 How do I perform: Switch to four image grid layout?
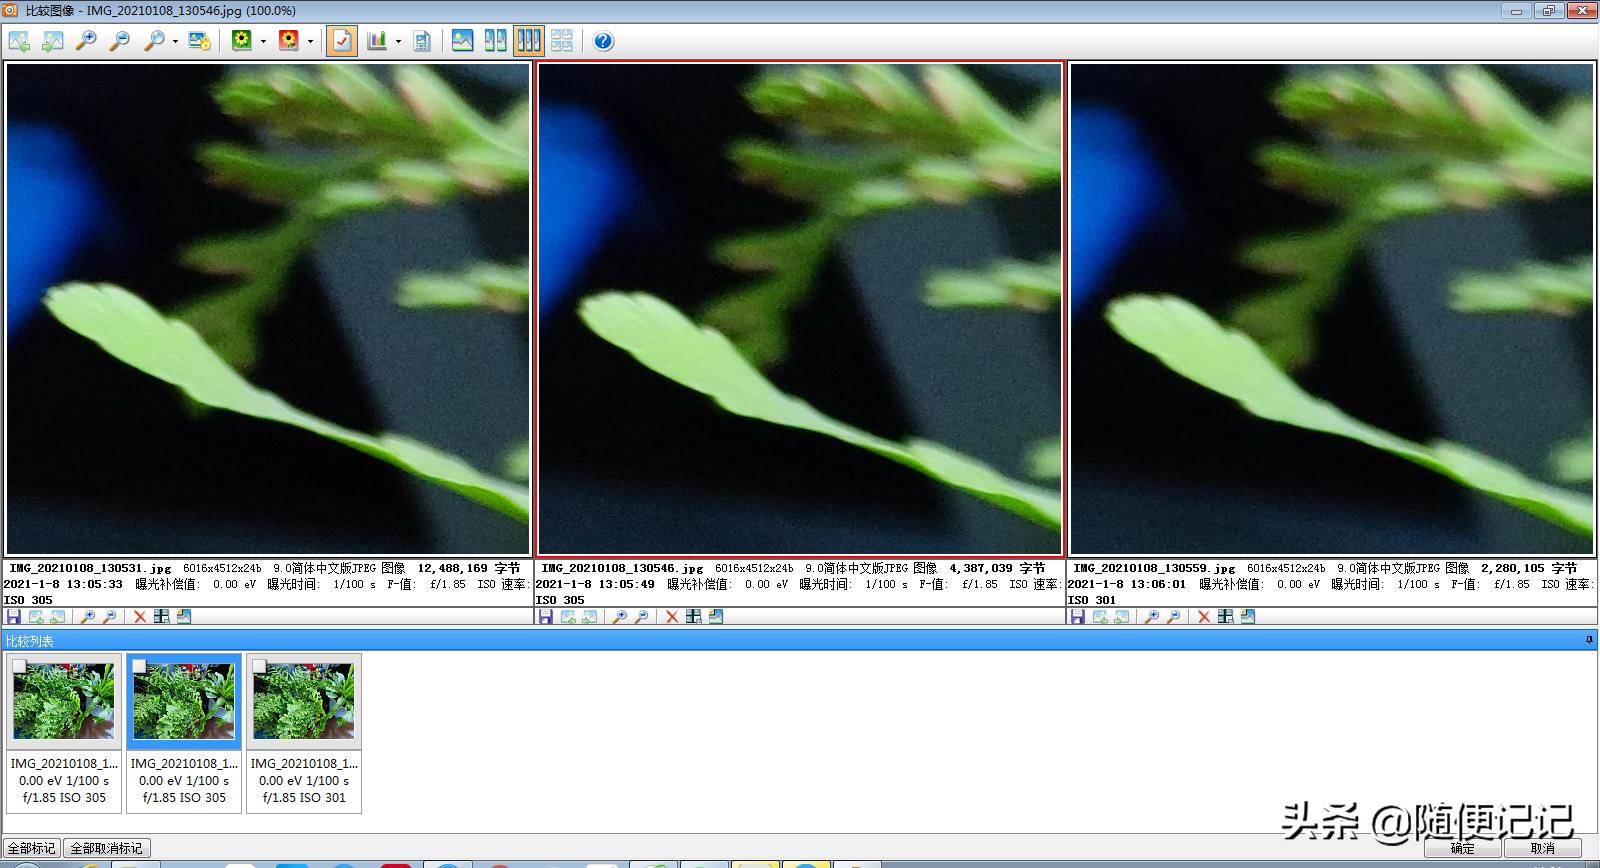[x=562, y=41]
